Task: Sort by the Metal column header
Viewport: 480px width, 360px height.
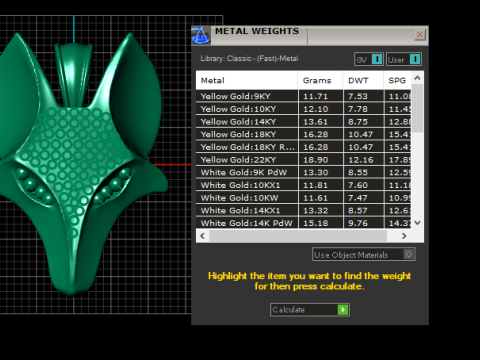Action: point(247,80)
